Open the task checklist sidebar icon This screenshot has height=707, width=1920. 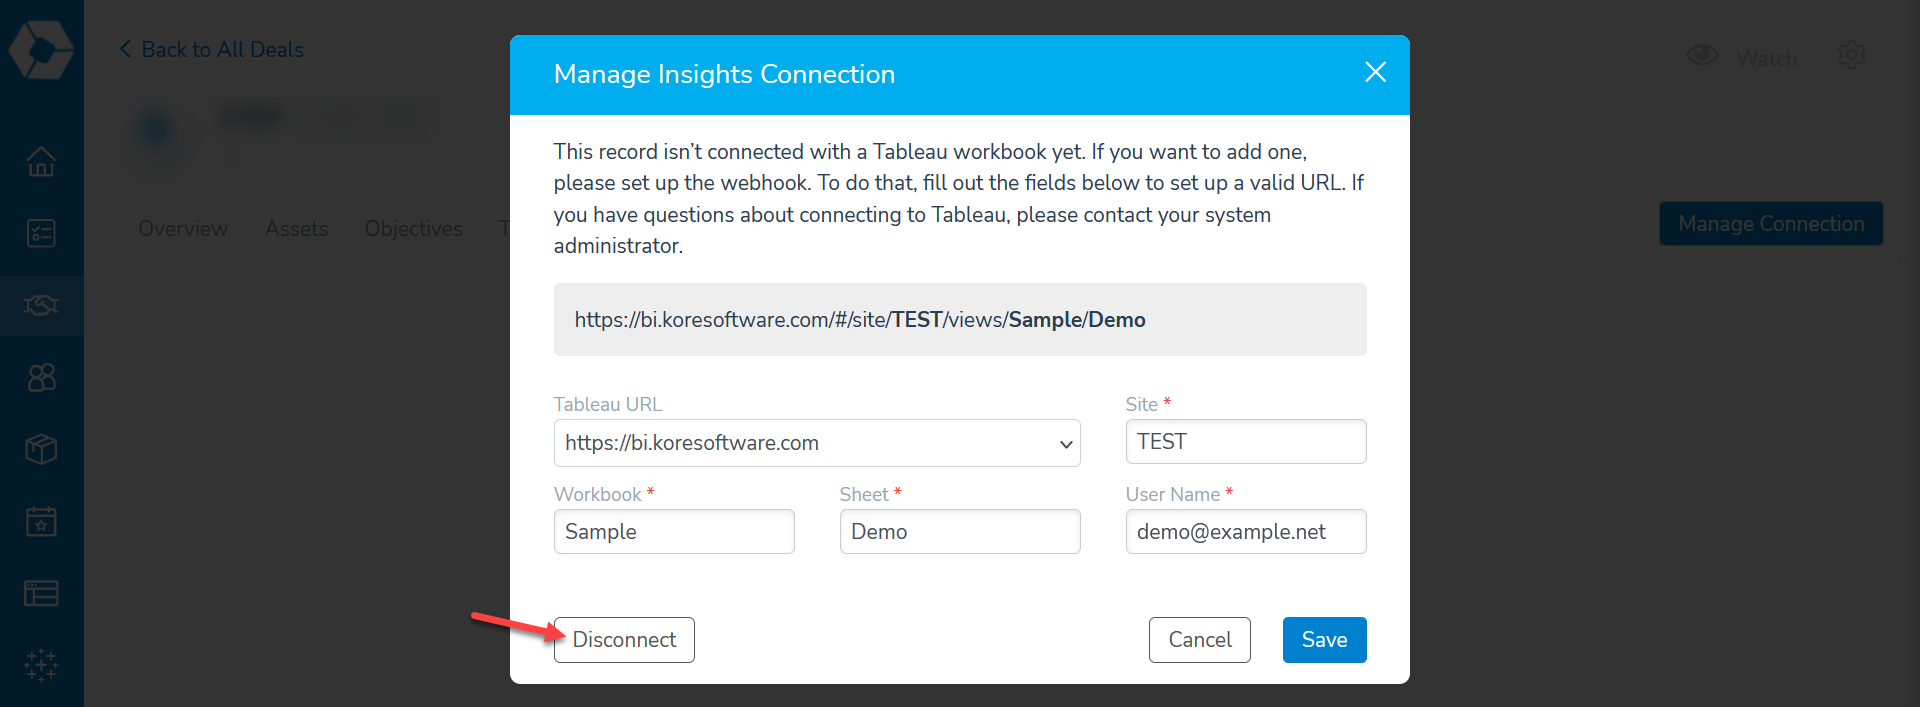coord(41,233)
